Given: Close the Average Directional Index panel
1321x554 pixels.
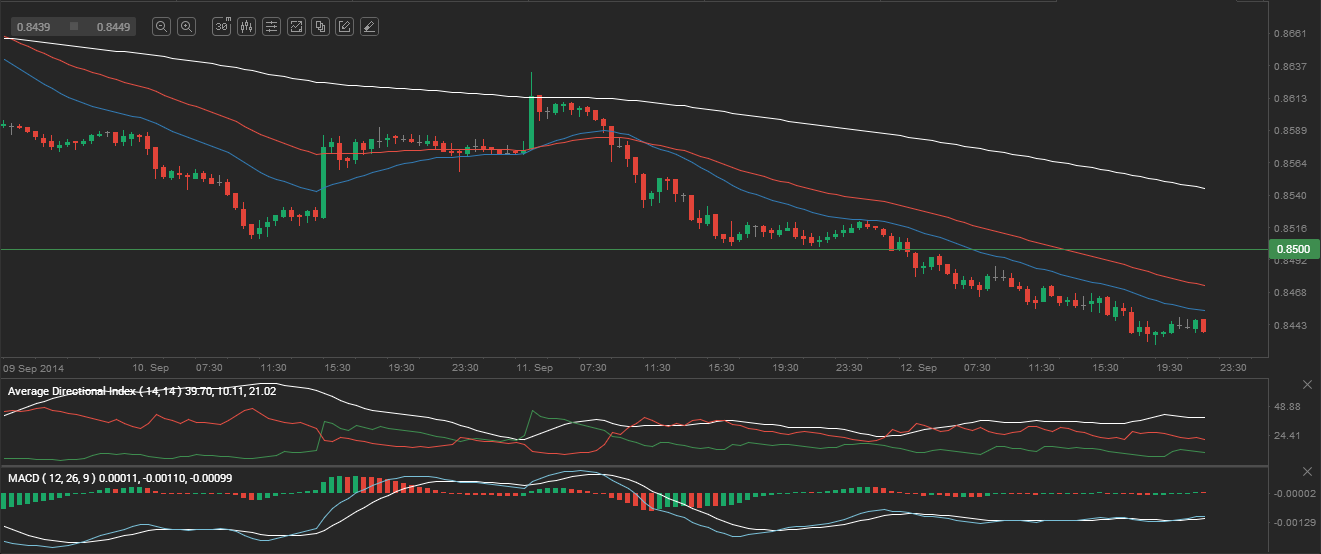Looking at the screenshot, I should click(x=1307, y=385).
